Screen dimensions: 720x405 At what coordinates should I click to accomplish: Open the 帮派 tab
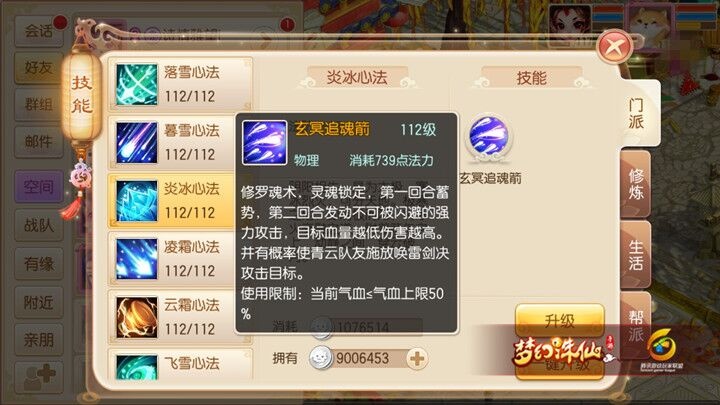point(636,324)
